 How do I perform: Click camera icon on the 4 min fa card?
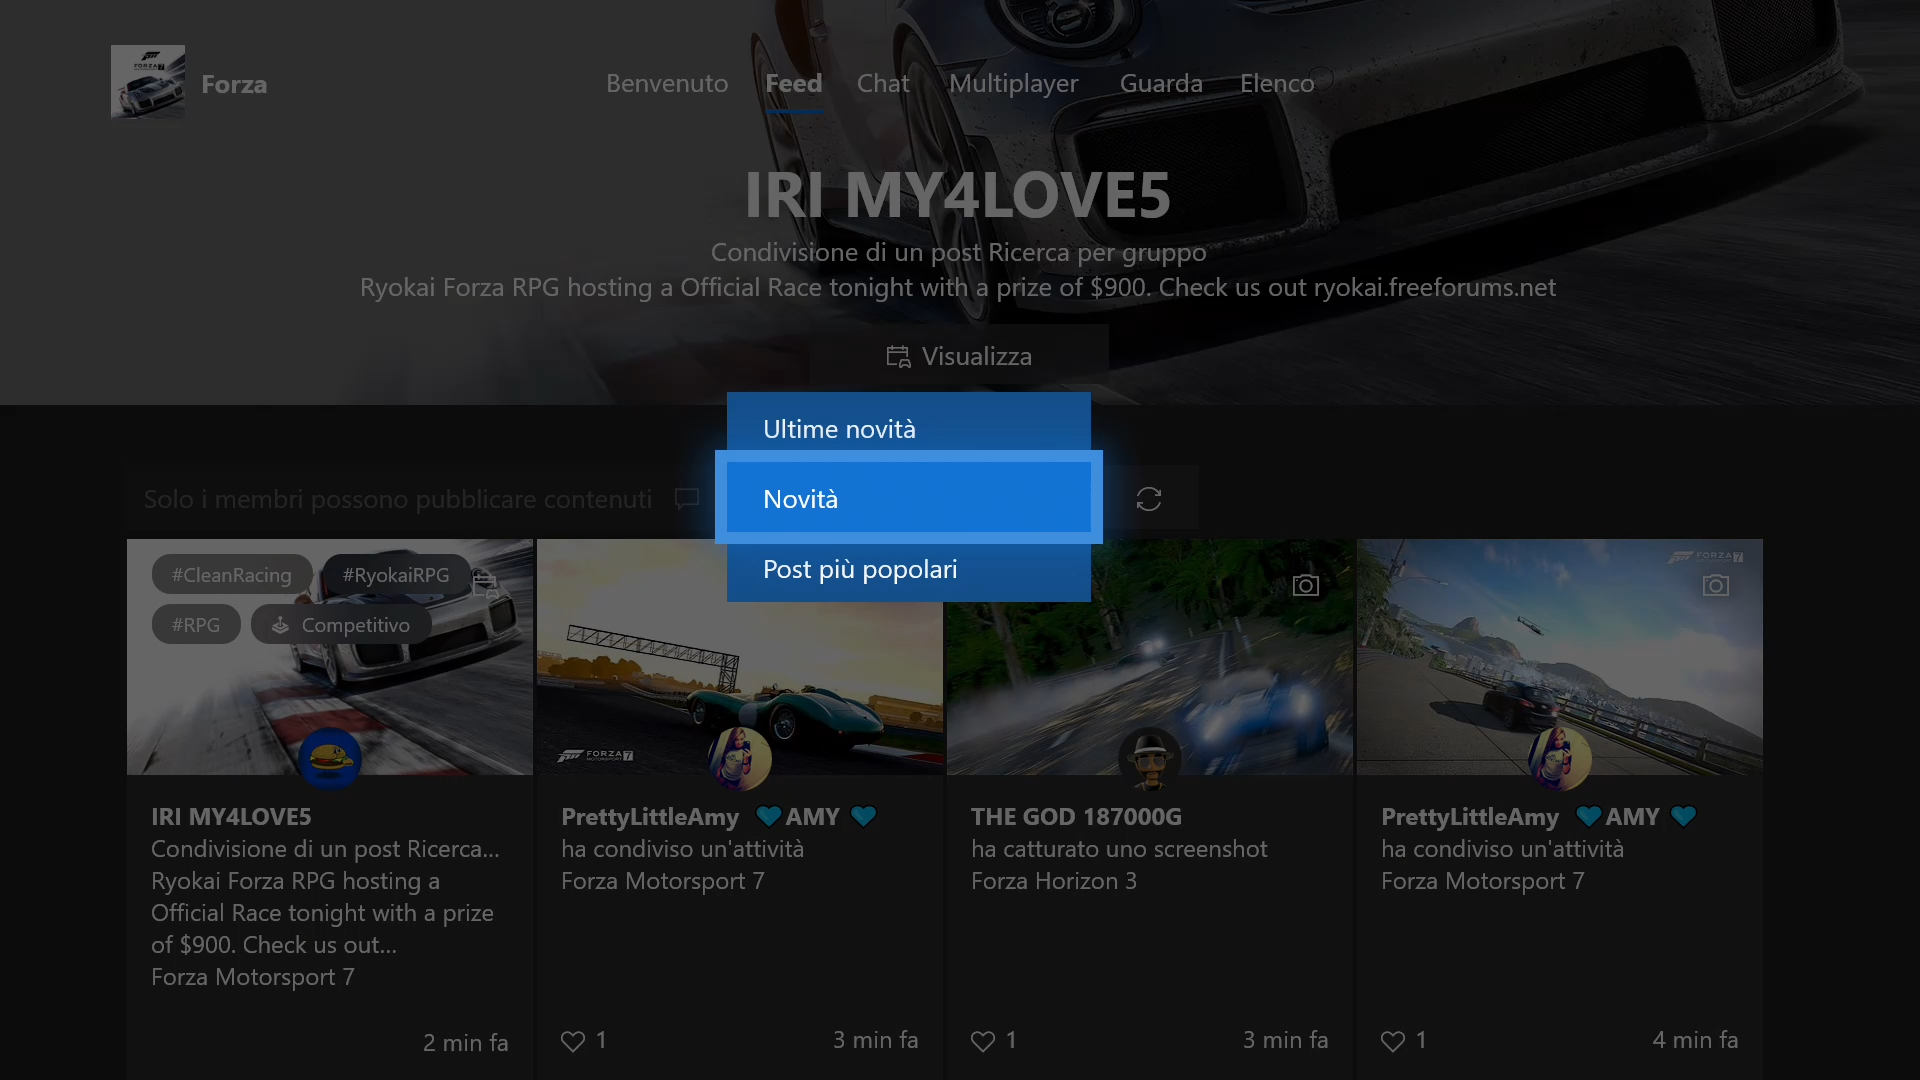(x=1716, y=585)
